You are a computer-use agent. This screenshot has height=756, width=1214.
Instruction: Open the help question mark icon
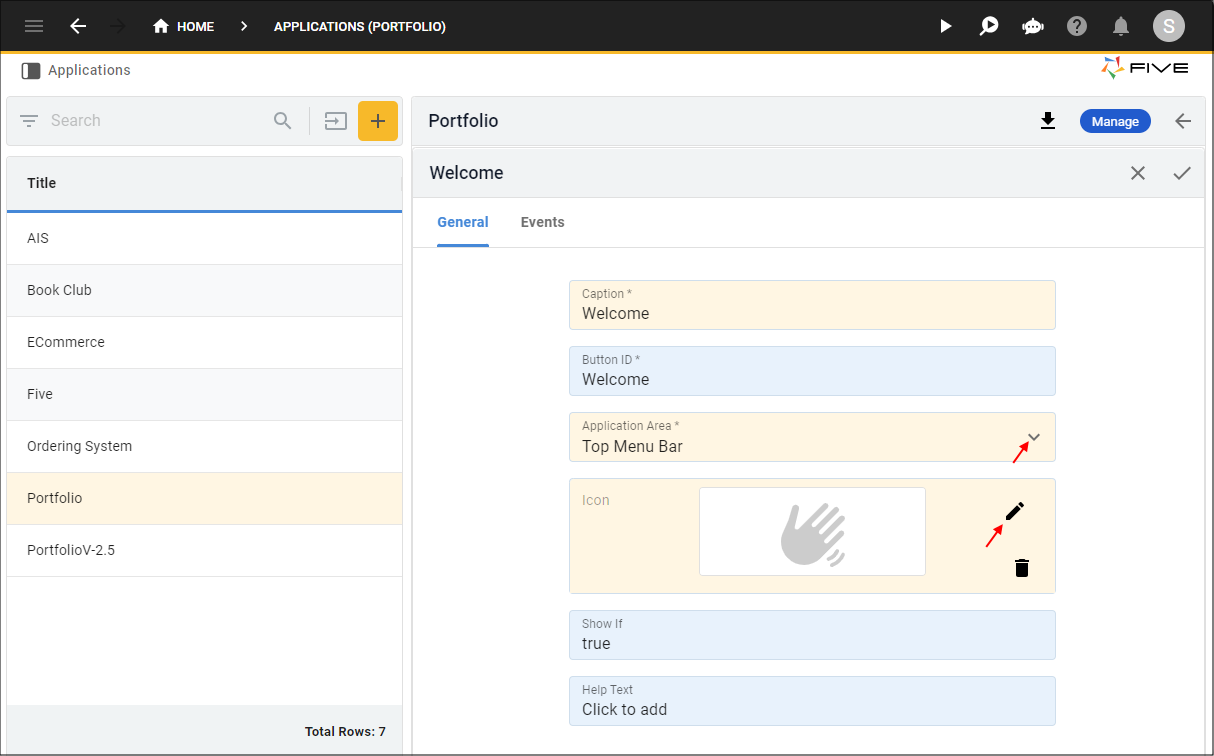pyautogui.click(x=1077, y=26)
